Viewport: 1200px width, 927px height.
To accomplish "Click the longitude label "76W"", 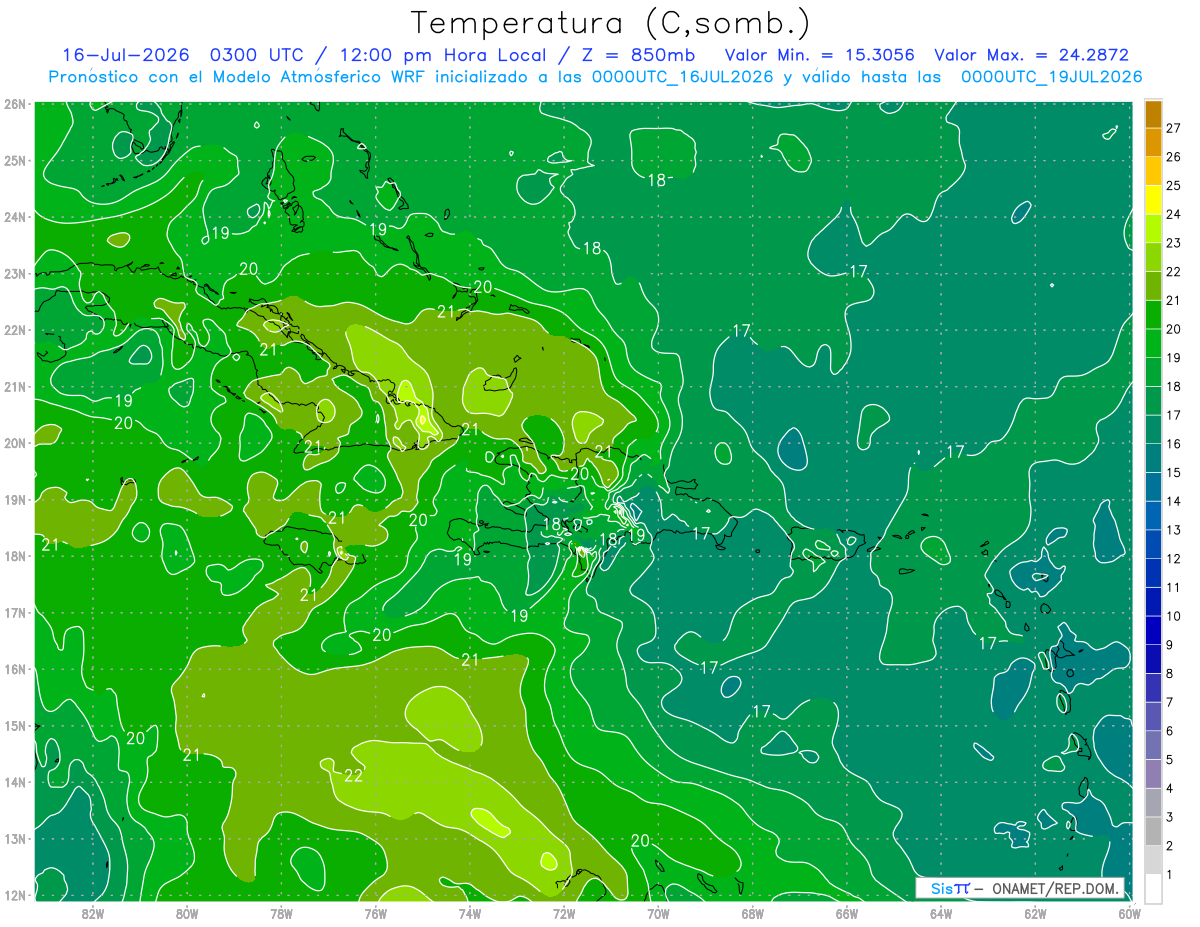I will click(x=376, y=913).
